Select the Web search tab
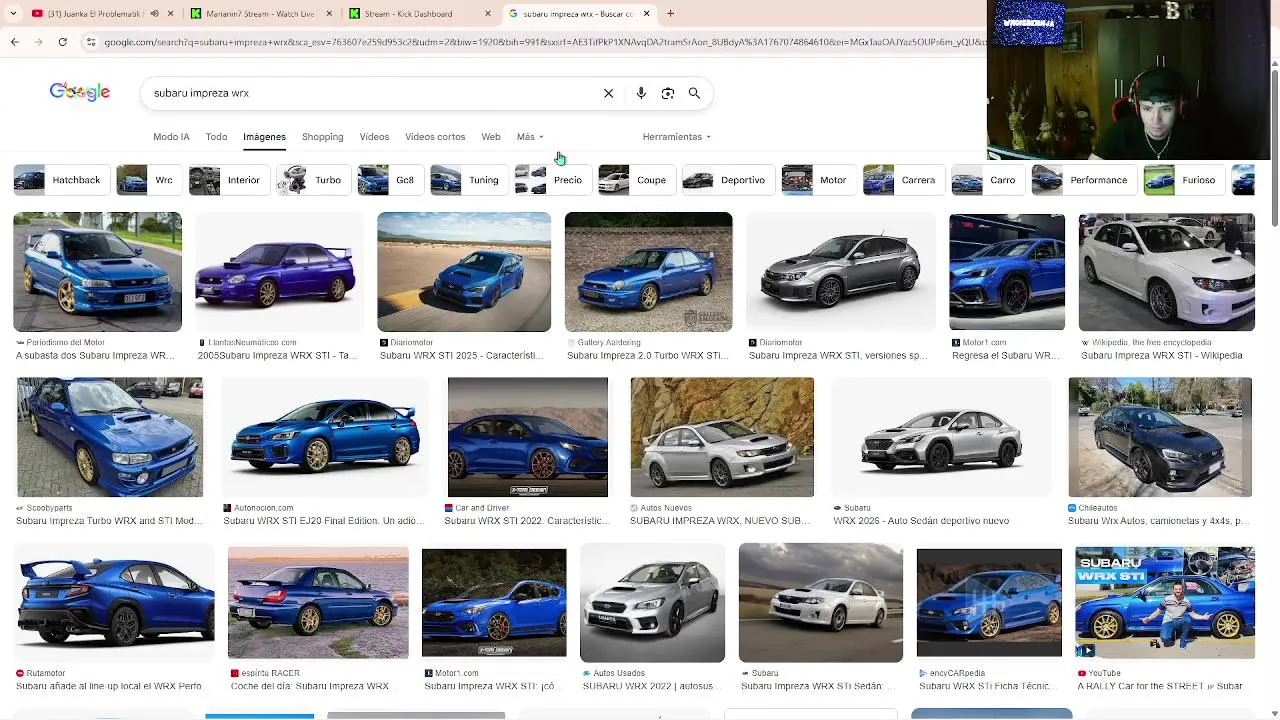1280x720 pixels. point(490,137)
